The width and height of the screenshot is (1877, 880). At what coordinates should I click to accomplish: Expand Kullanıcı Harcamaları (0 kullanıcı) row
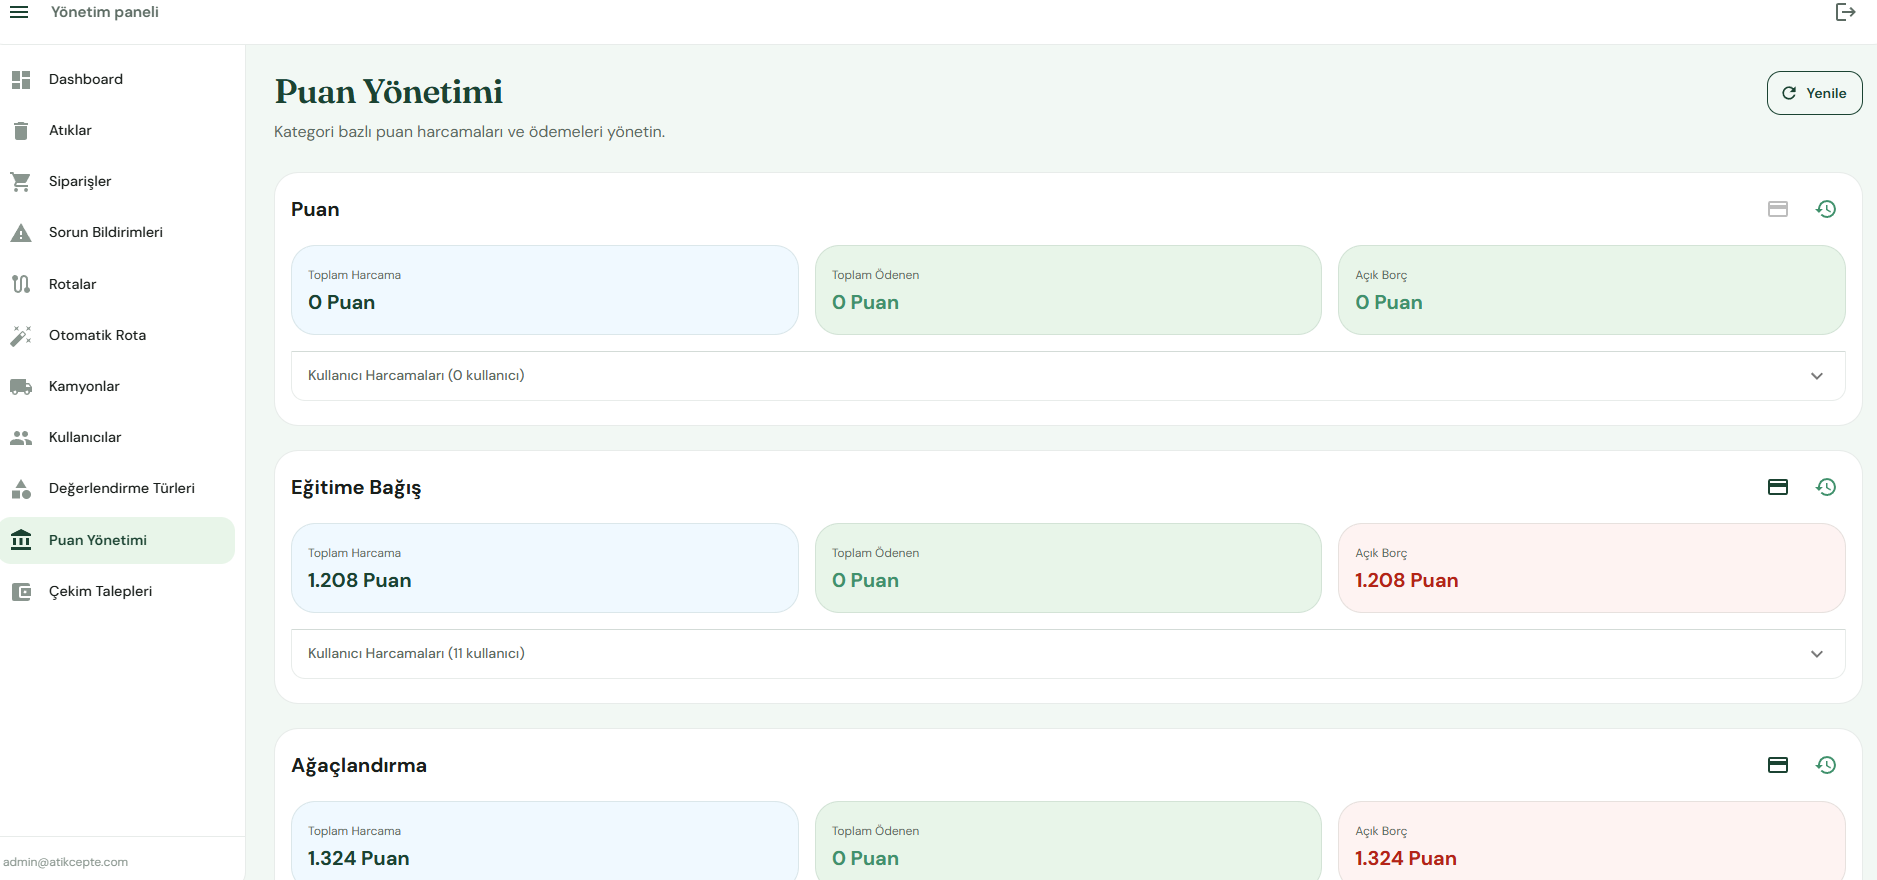(1068, 376)
